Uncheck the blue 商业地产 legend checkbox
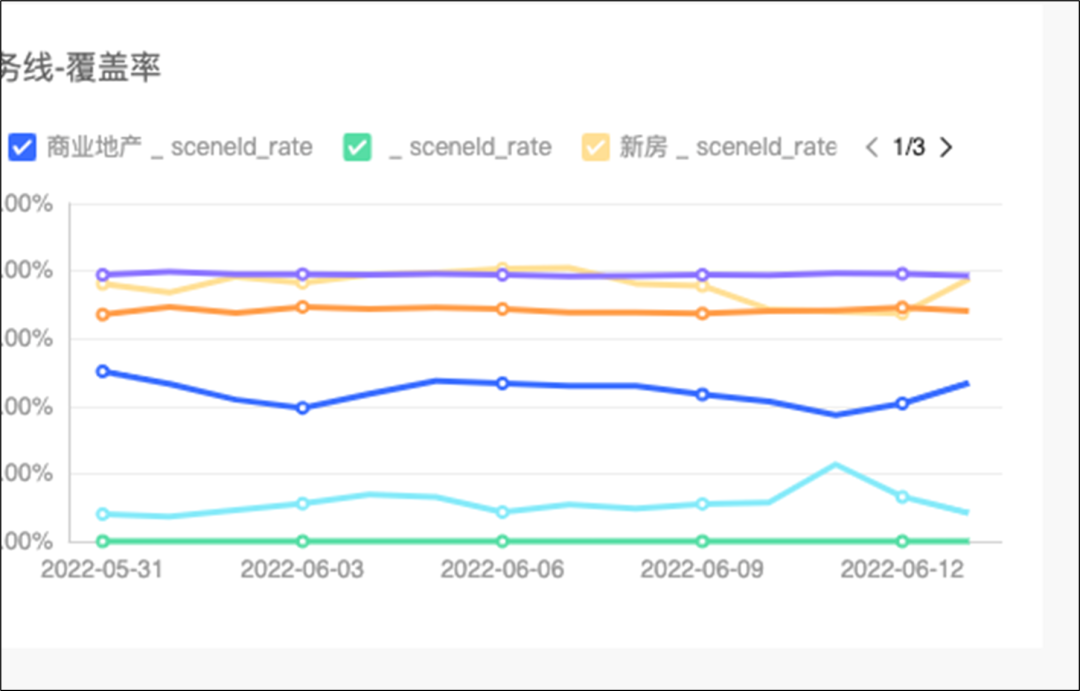This screenshot has width=1080, height=691. click(x=23, y=147)
